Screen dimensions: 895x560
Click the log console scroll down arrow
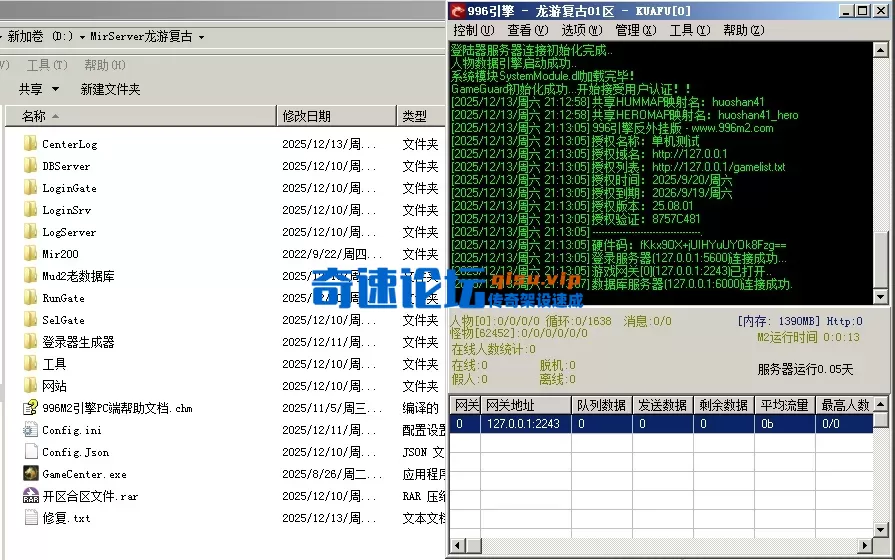point(881,297)
